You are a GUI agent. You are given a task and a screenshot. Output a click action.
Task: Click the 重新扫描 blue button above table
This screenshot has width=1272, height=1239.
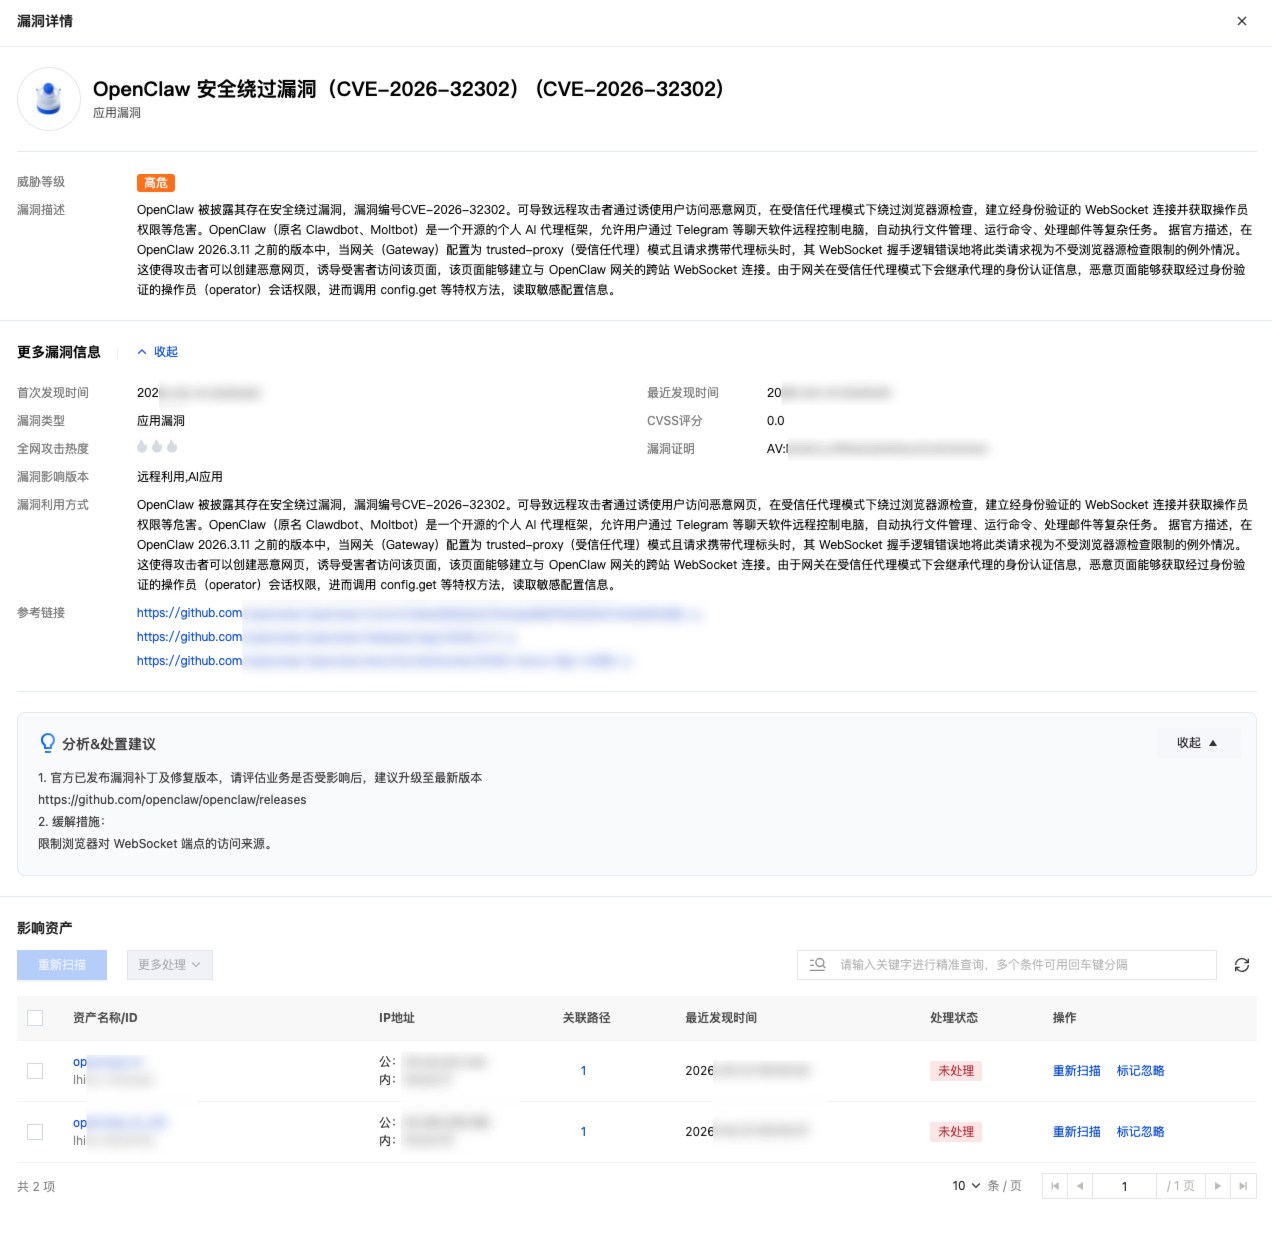coord(62,965)
